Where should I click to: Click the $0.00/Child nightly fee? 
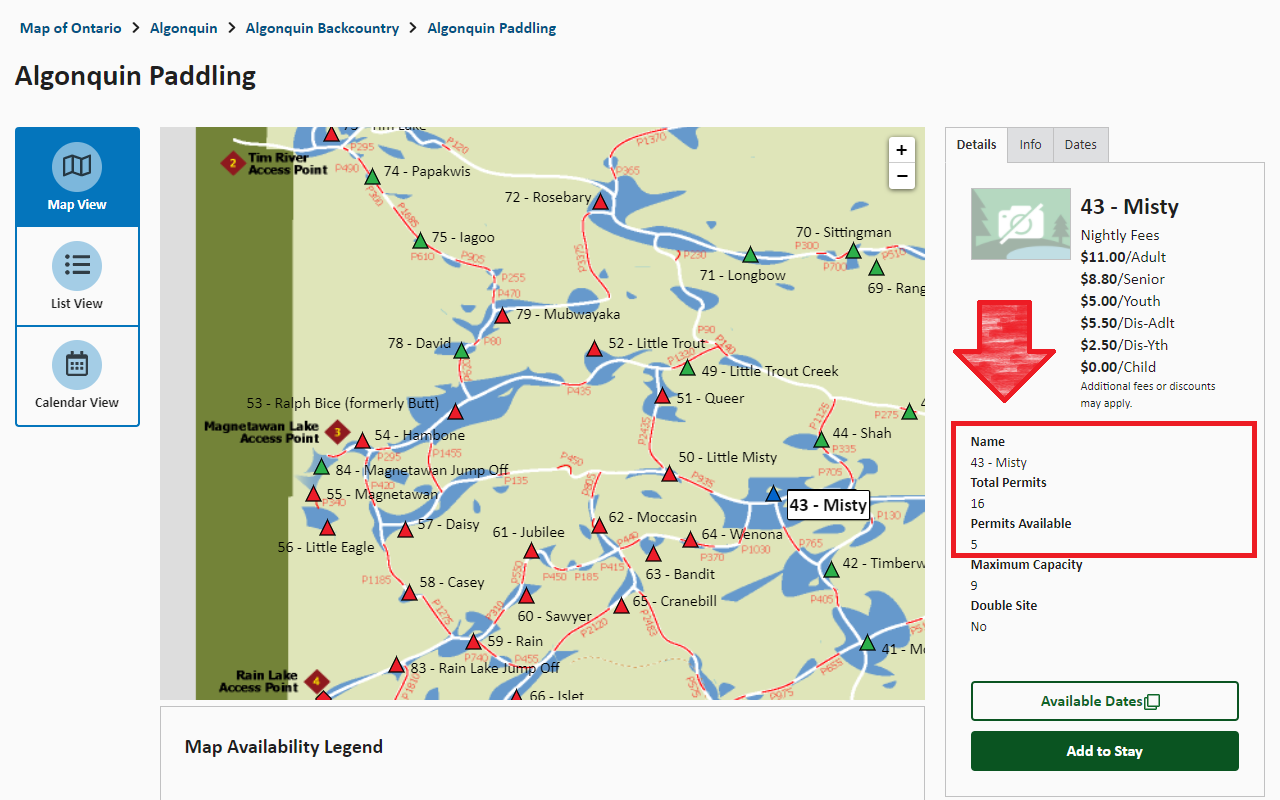1118,367
